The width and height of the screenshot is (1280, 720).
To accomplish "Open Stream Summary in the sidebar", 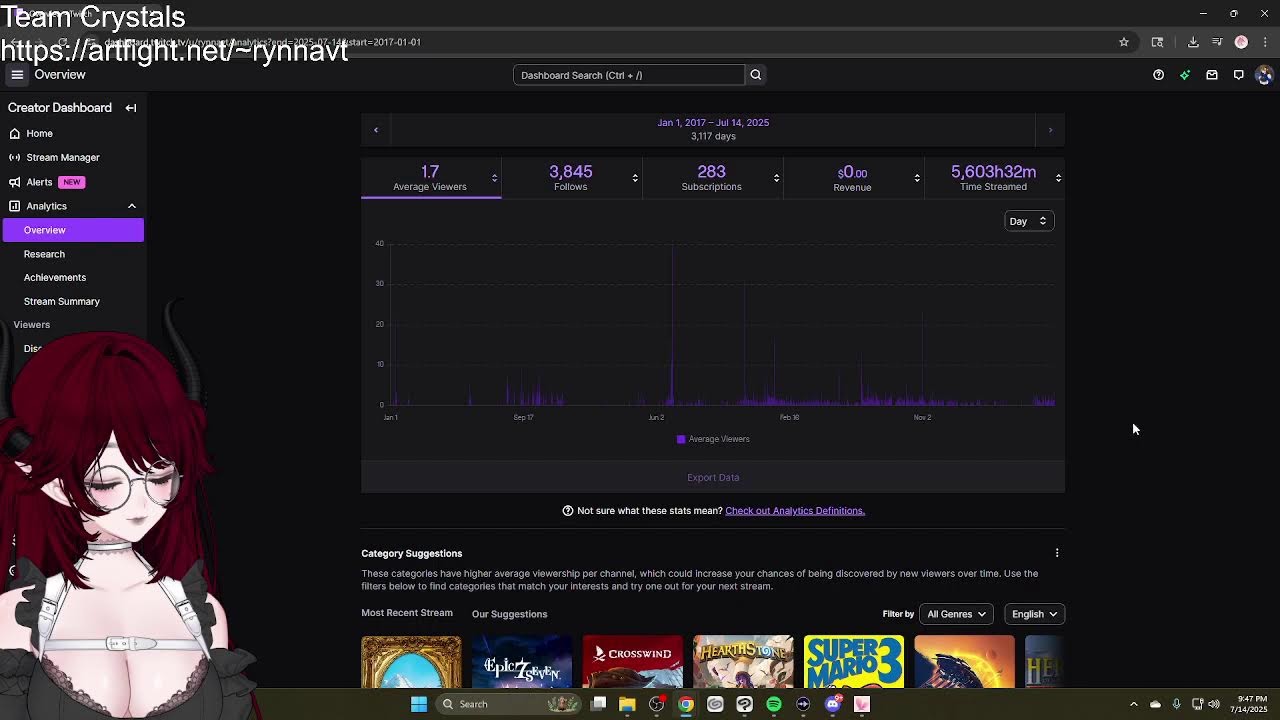I will 62,301.
